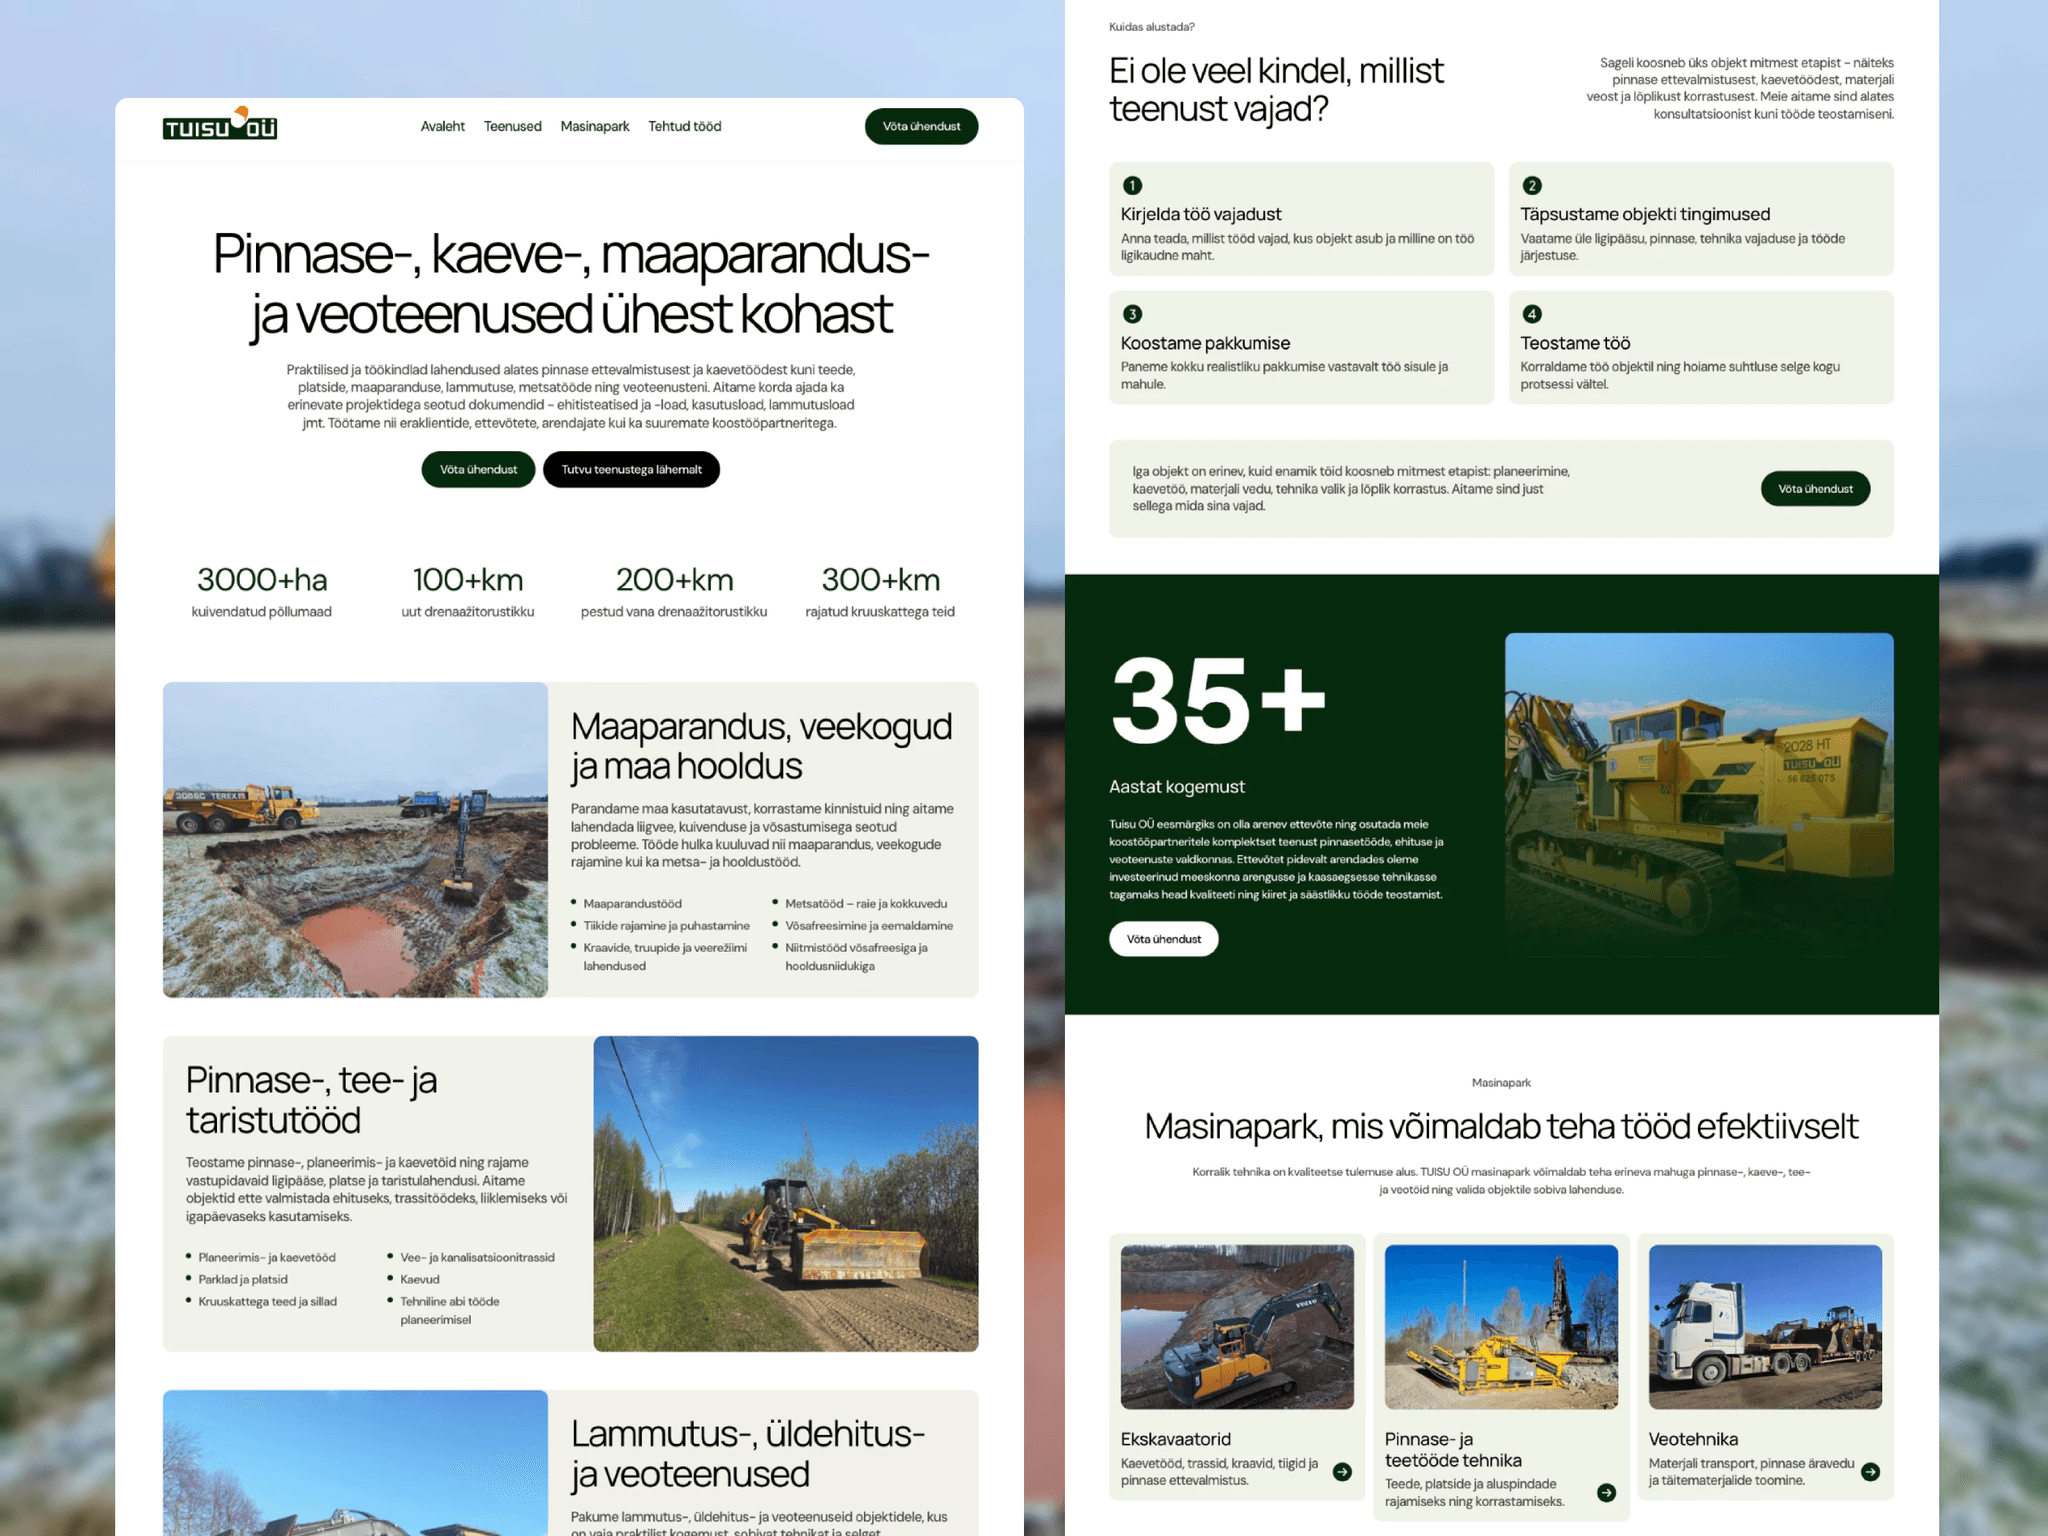Open Masinapark navigation link
This screenshot has width=2048, height=1536.
click(595, 126)
